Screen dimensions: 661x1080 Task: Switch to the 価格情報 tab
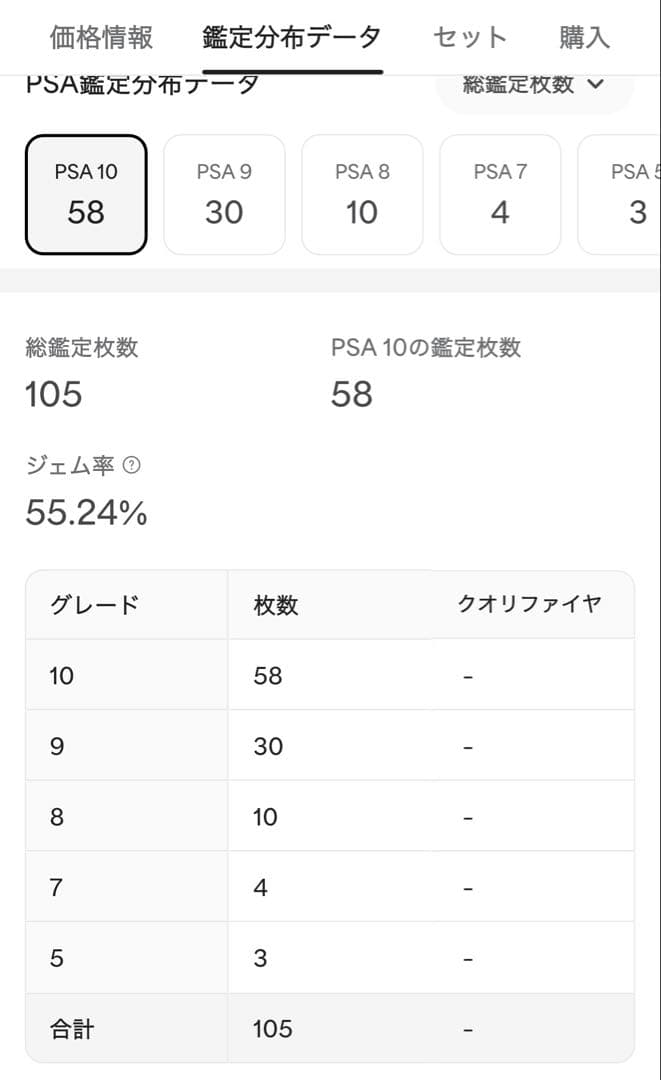97,36
